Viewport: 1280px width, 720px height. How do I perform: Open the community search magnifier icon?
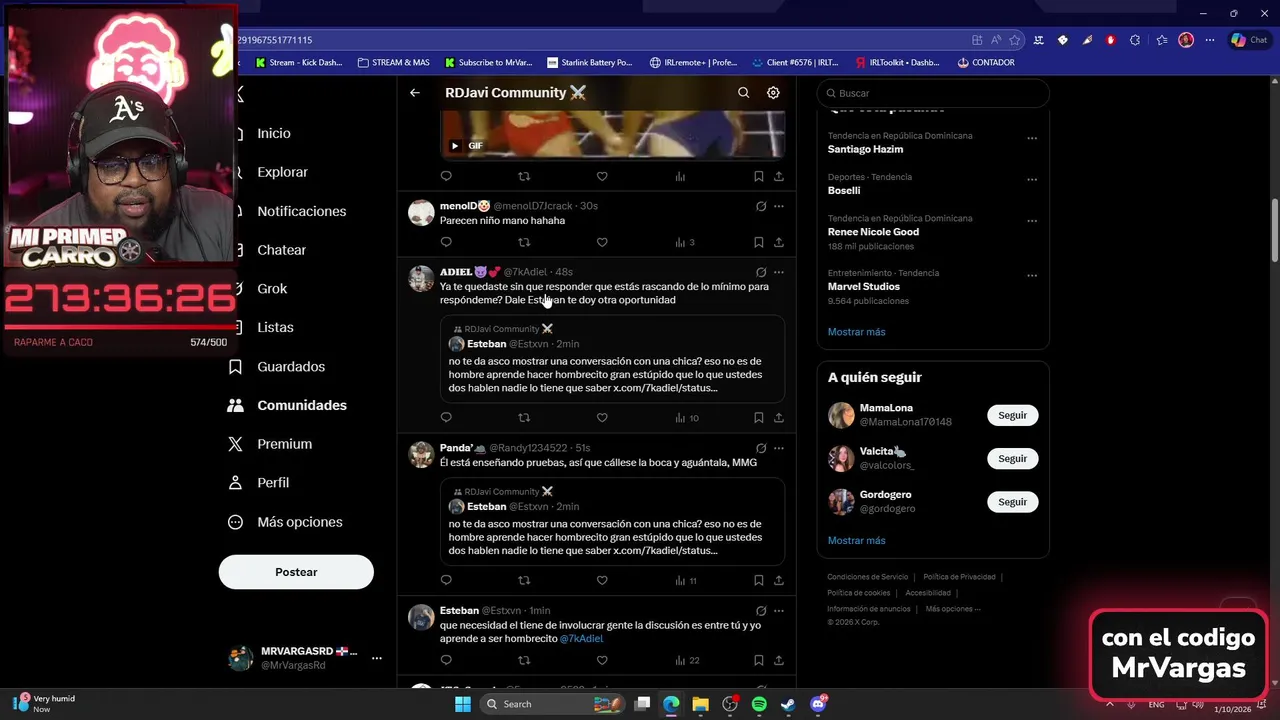(x=743, y=92)
